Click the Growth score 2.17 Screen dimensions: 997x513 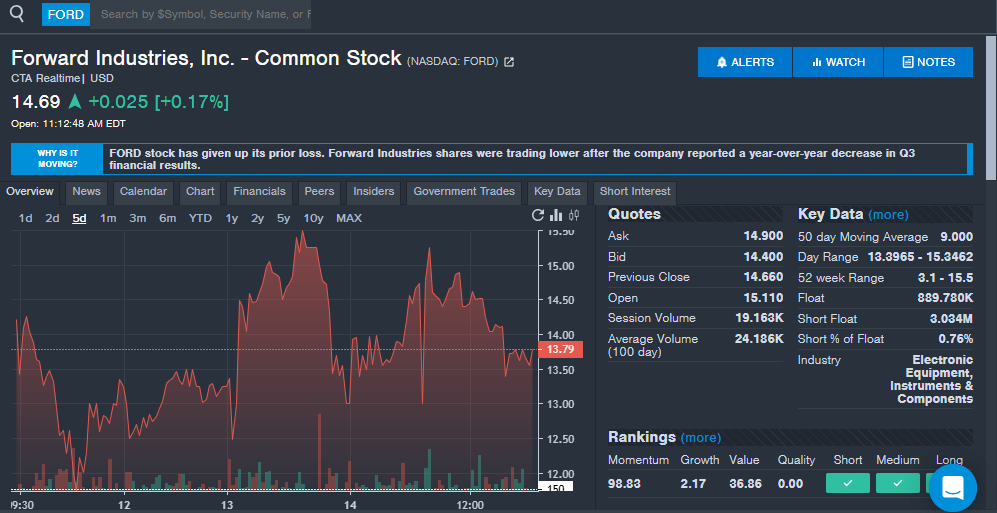(x=693, y=484)
